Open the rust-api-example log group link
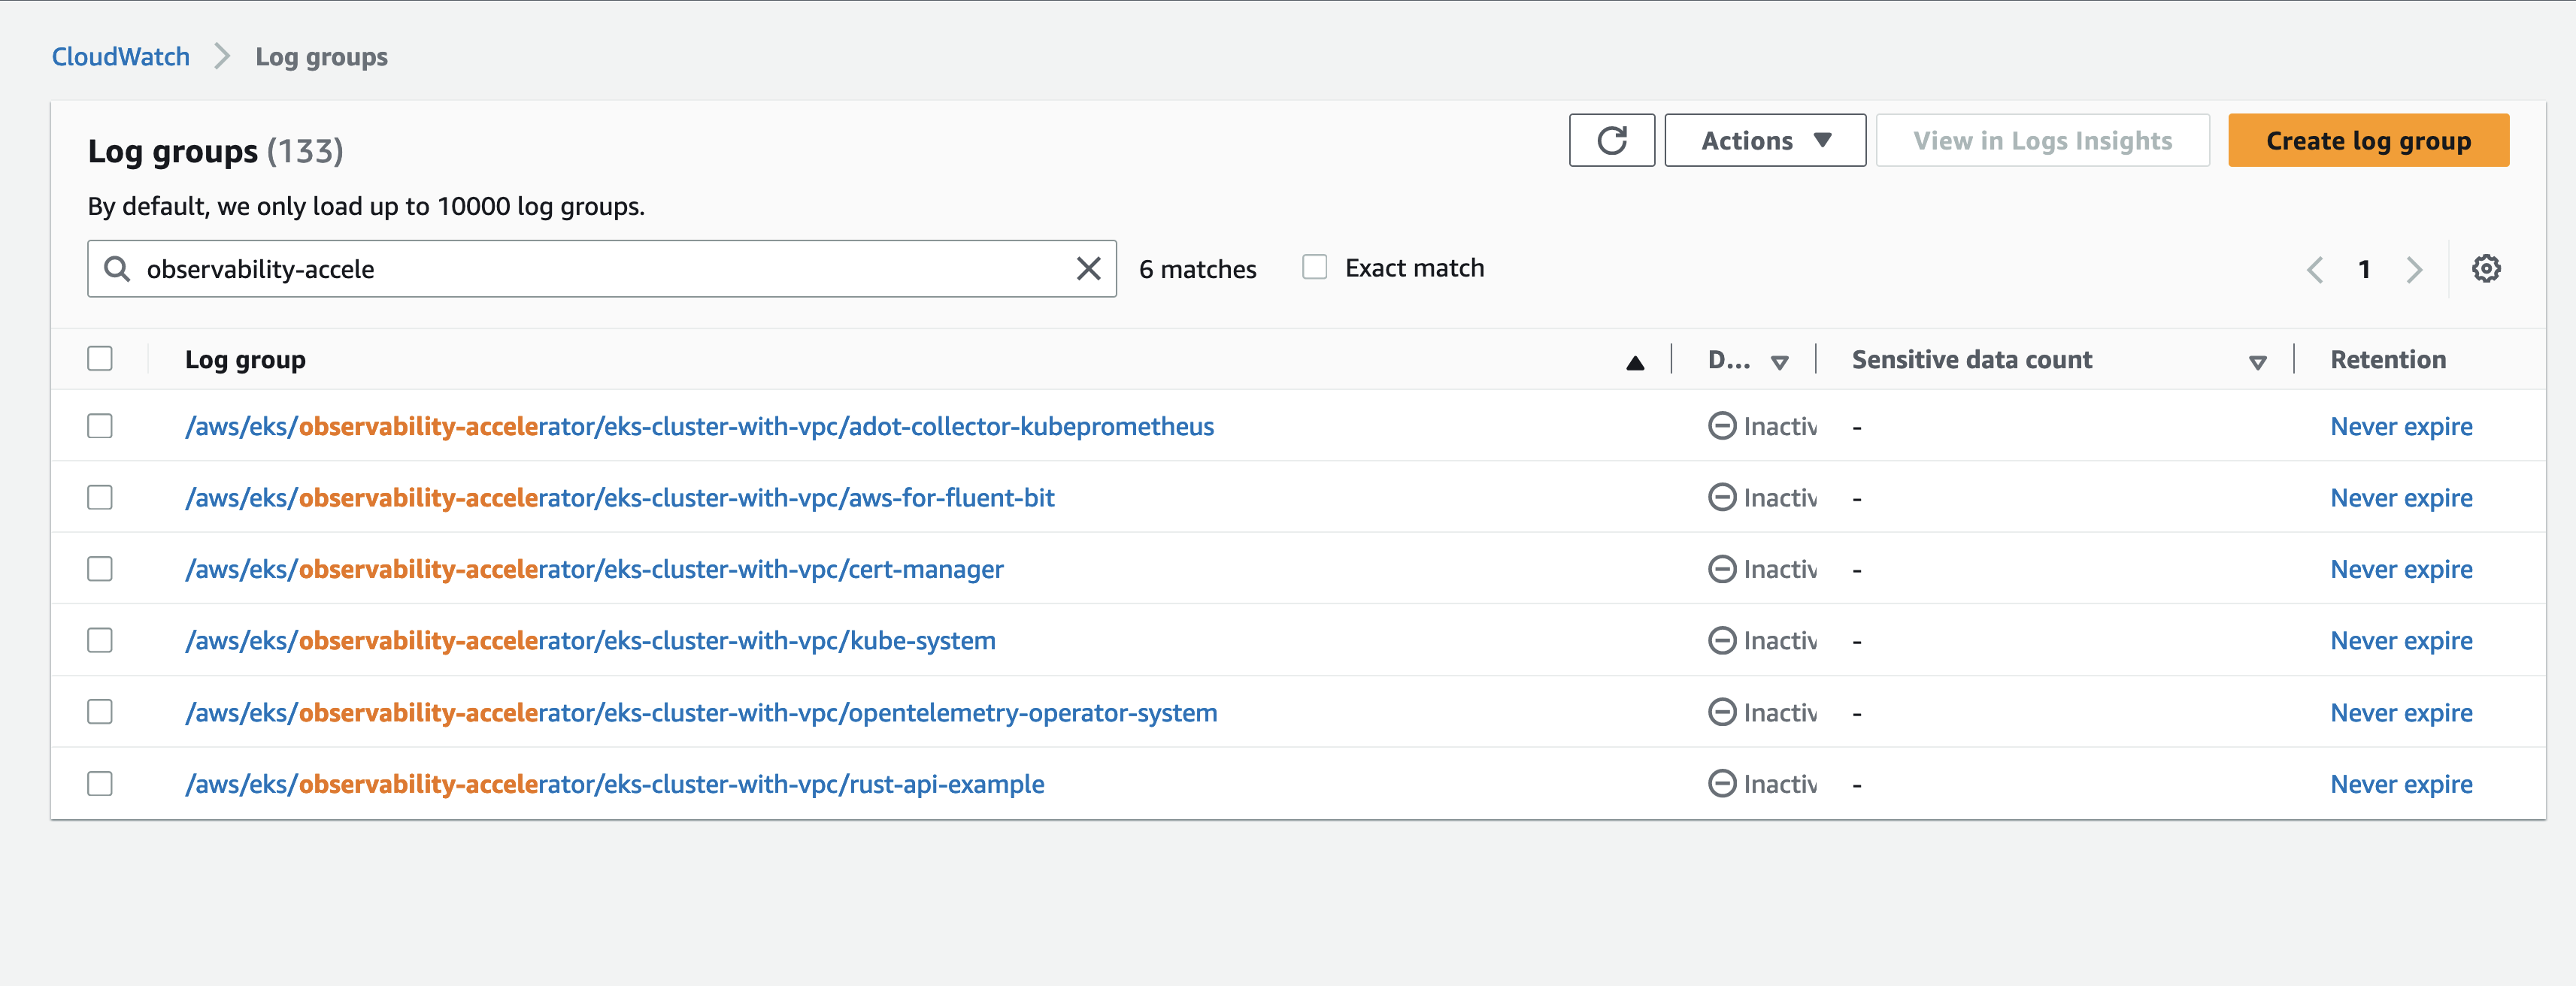Viewport: 2576px width, 986px height. (x=614, y=785)
